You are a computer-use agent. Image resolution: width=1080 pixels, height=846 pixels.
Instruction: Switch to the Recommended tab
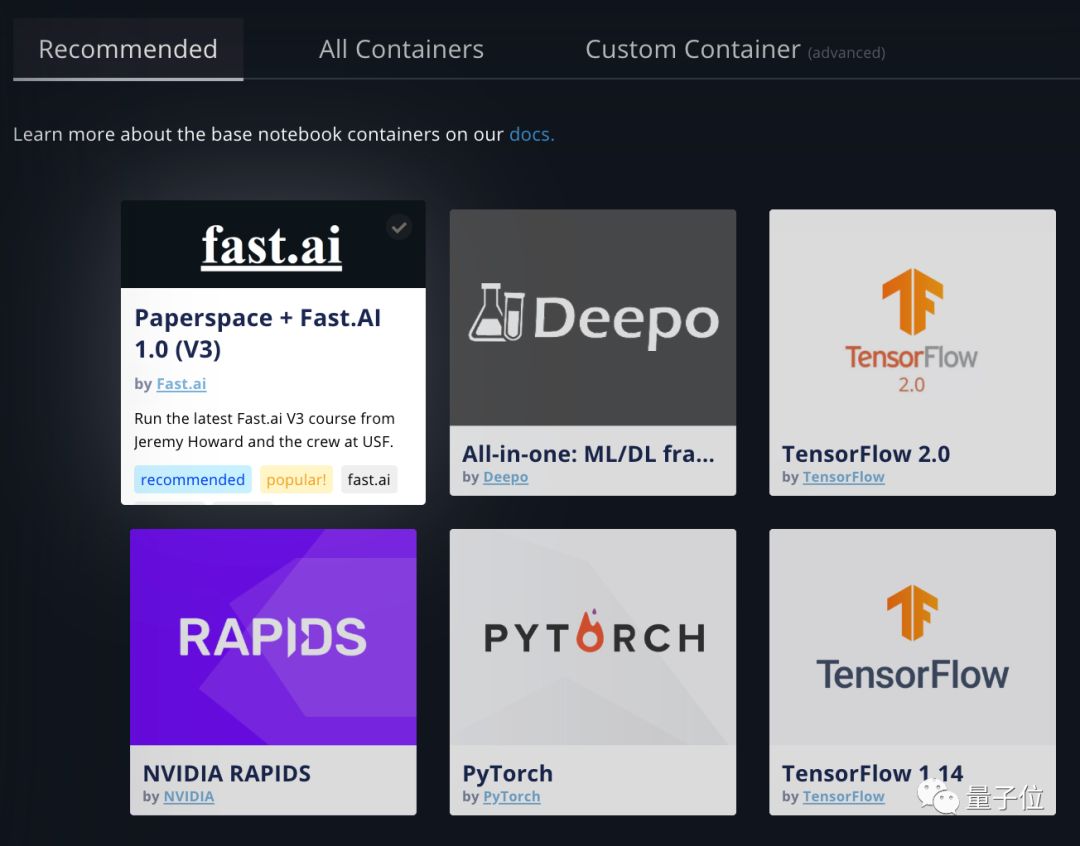pyautogui.click(x=128, y=49)
